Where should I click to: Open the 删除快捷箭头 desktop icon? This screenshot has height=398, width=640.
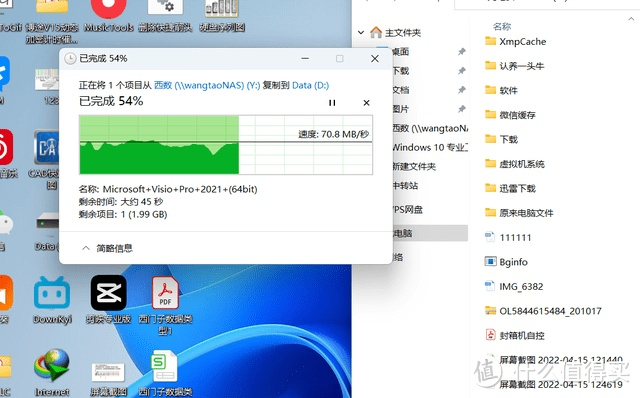165,15
